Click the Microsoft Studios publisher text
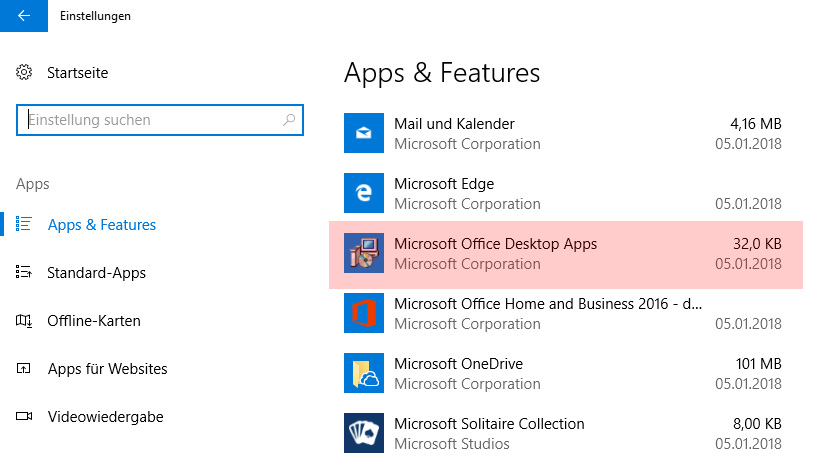Screen dimensions: 819x469 tap(452, 444)
